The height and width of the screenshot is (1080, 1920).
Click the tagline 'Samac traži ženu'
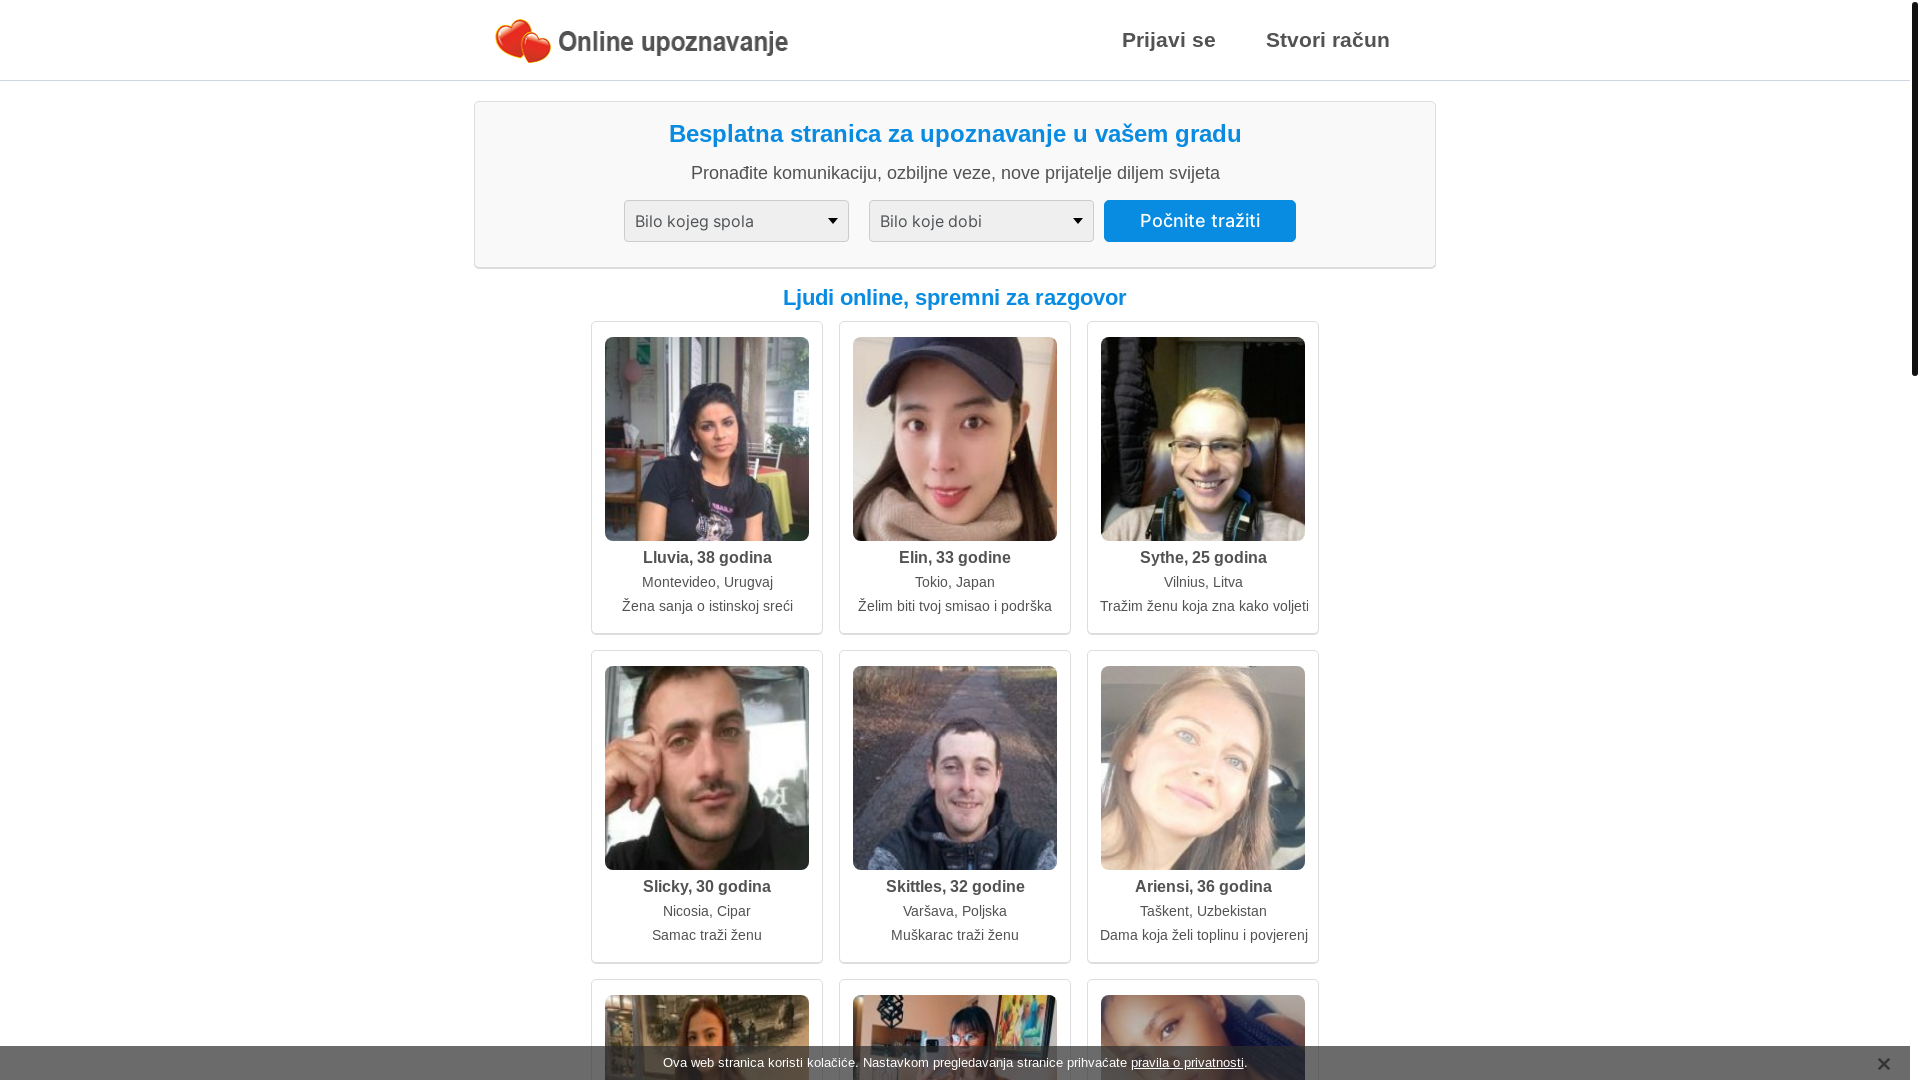click(707, 935)
